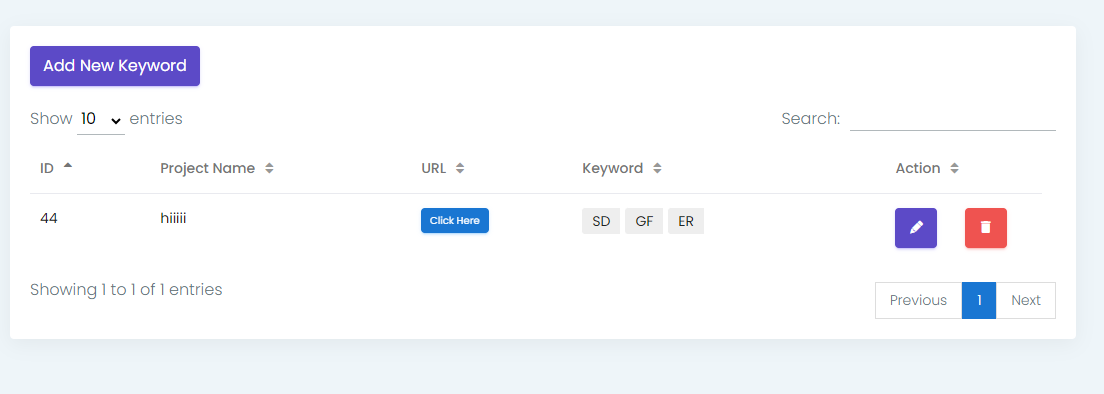Click the pencil edit icon for row 44

pos(915,228)
